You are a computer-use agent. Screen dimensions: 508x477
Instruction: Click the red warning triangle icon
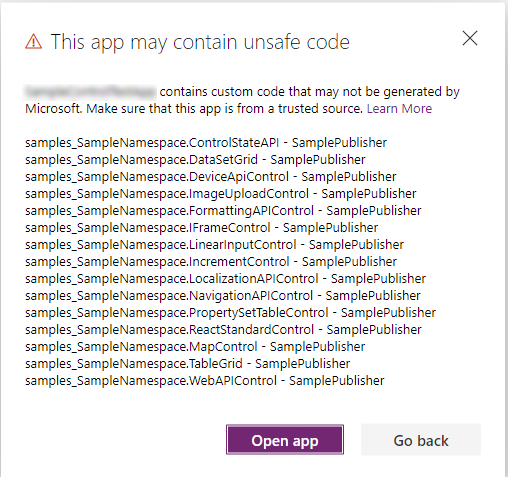[34, 42]
